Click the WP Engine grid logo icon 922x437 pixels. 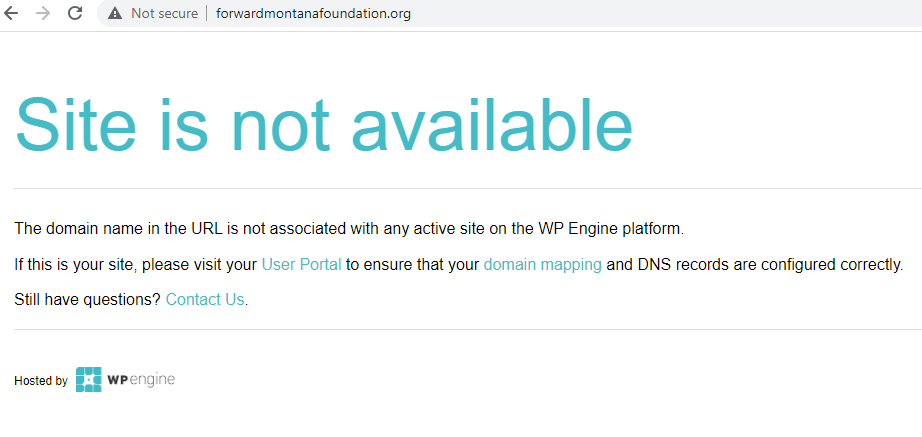coord(88,380)
